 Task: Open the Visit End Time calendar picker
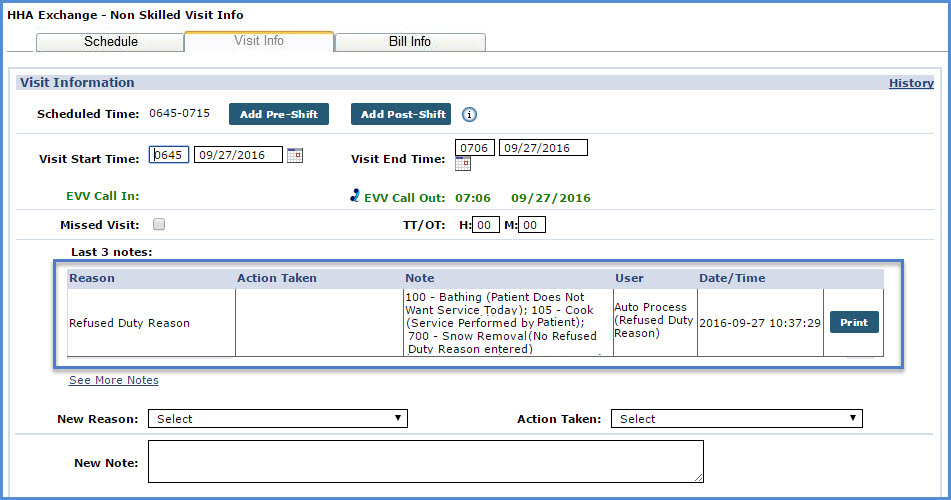[463, 164]
